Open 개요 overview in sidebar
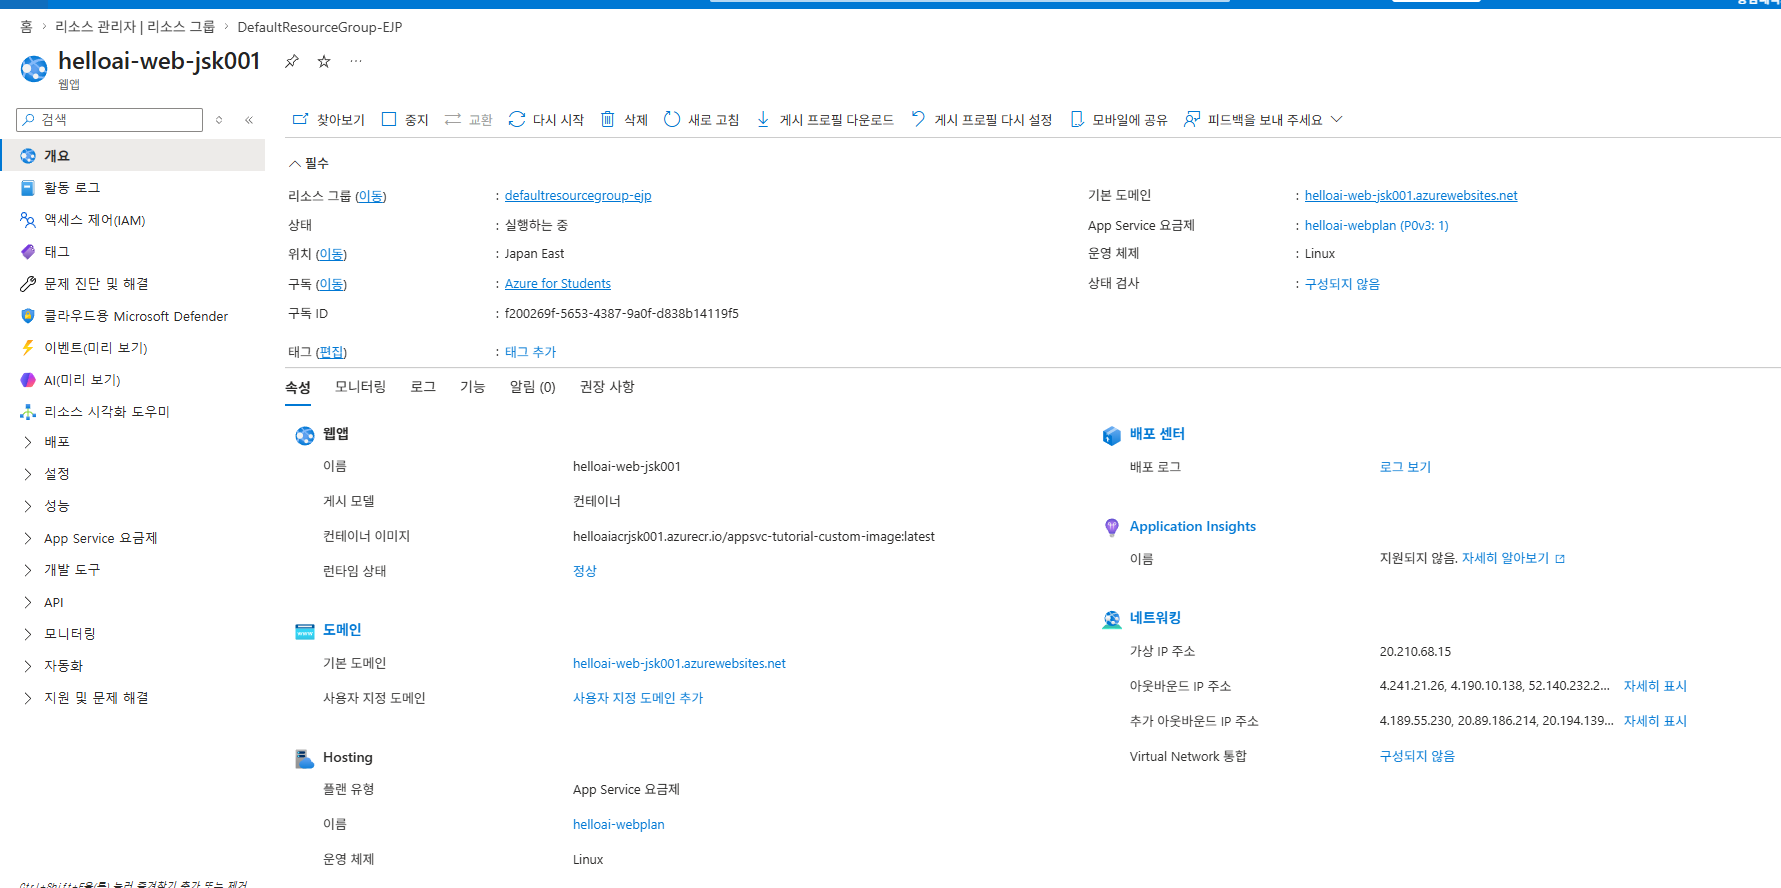The width and height of the screenshot is (1781, 888). pyautogui.click(x=133, y=156)
